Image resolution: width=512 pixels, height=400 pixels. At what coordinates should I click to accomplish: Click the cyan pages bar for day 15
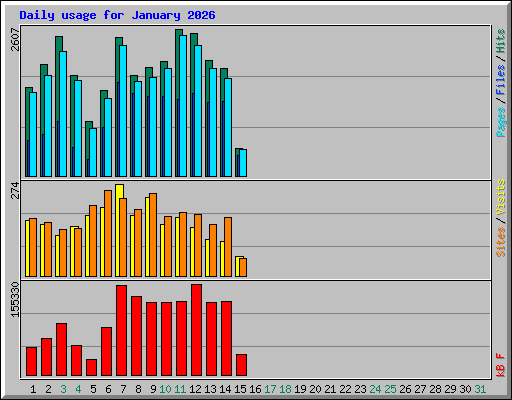[243, 163]
